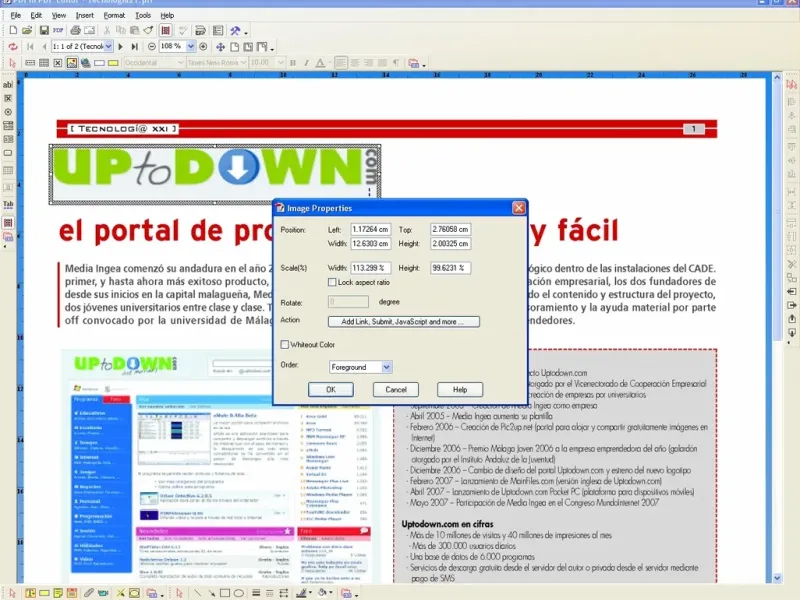Open the font size 10.00 dropdown
Viewport: 800px width, 600px height.
280,63
